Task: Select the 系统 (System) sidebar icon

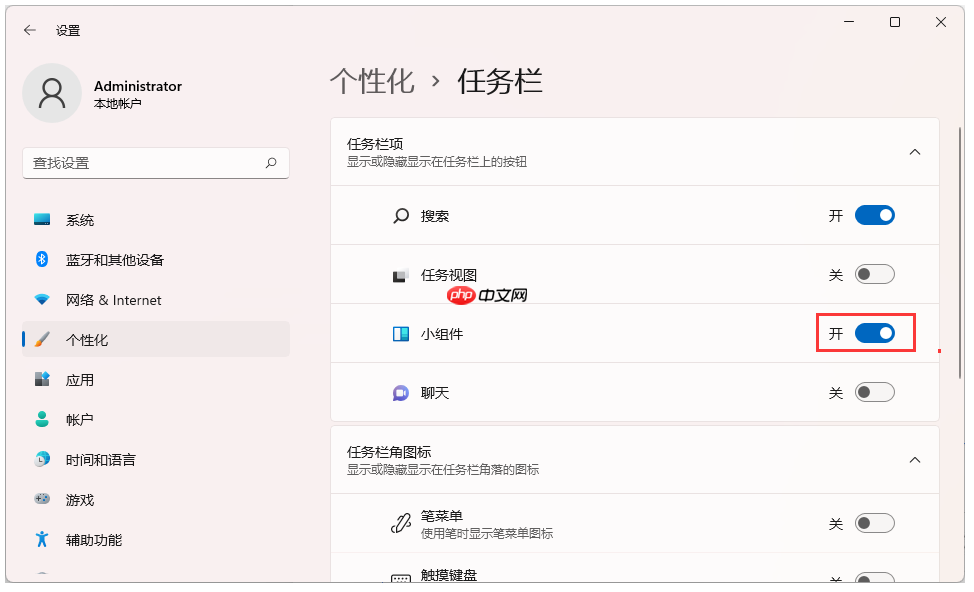Action: coord(40,219)
